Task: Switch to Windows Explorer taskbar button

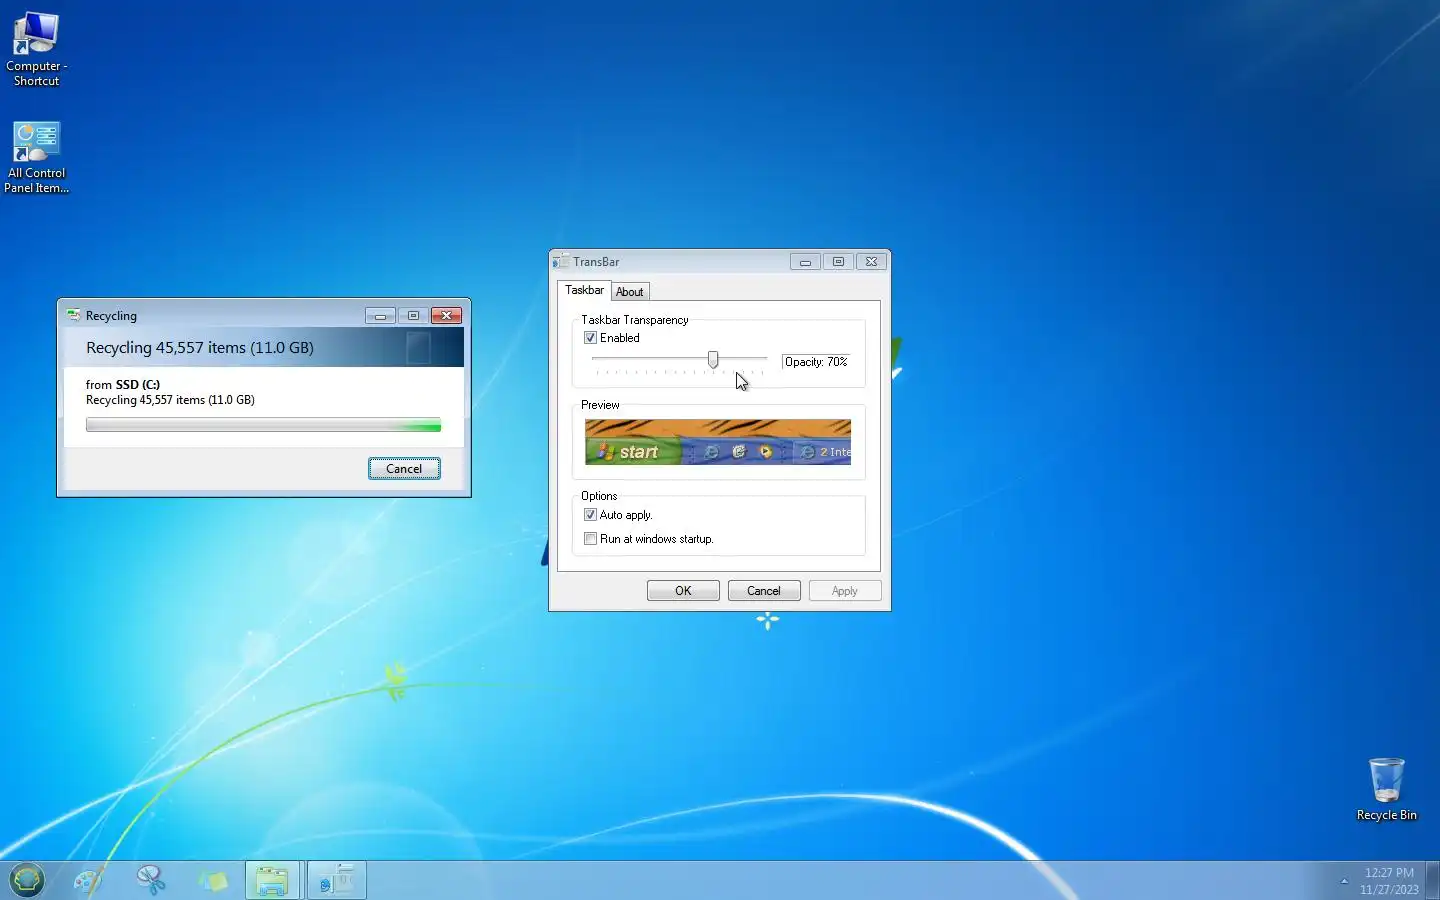Action: pos(272,880)
